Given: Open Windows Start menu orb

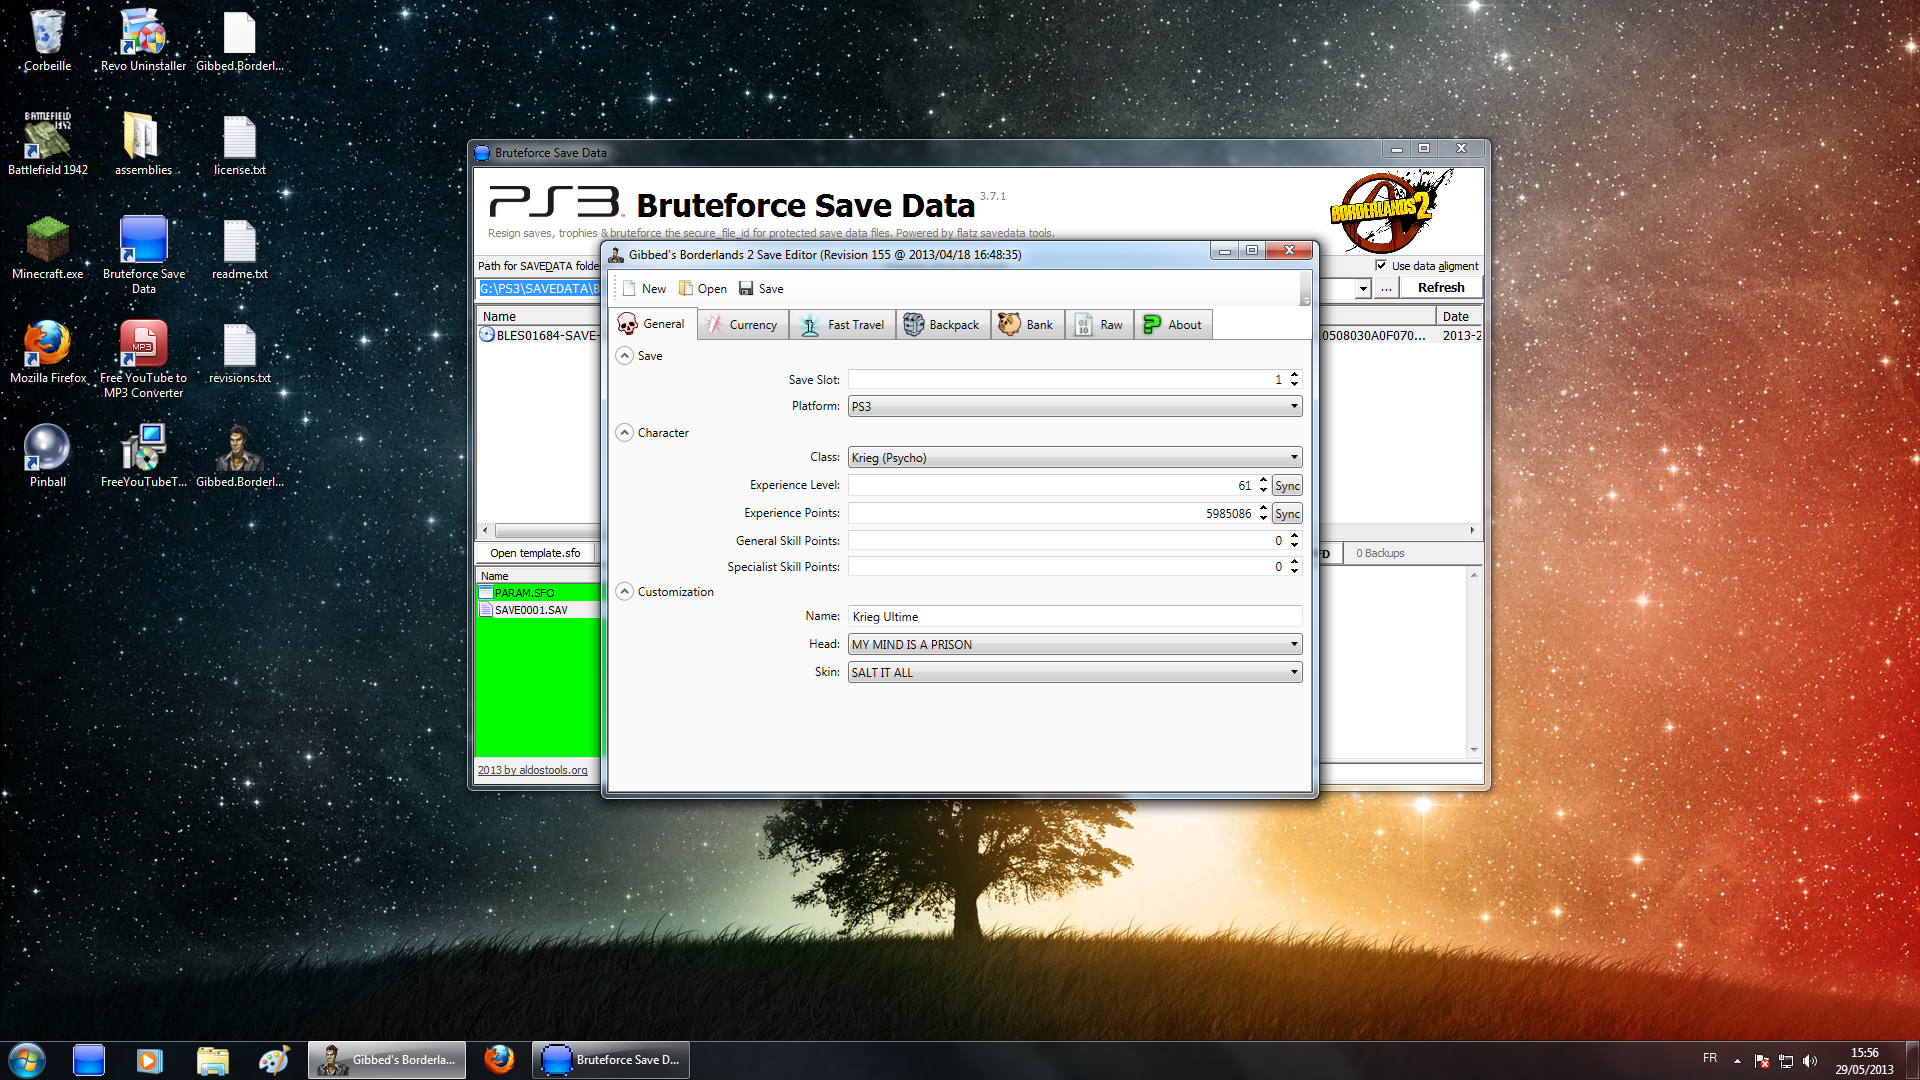Looking at the screenshot, I should [x=27, y=1060].
